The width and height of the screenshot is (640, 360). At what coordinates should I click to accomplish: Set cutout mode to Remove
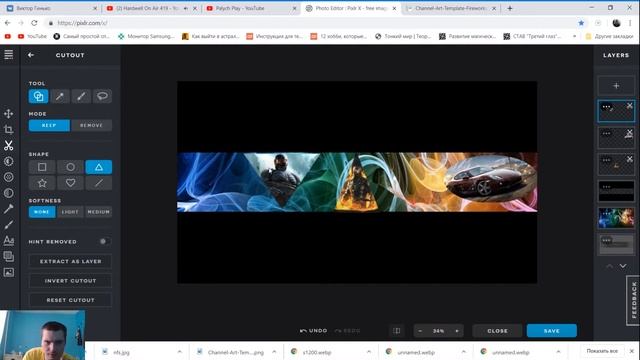pyautogui.click(x=91, y=125)
